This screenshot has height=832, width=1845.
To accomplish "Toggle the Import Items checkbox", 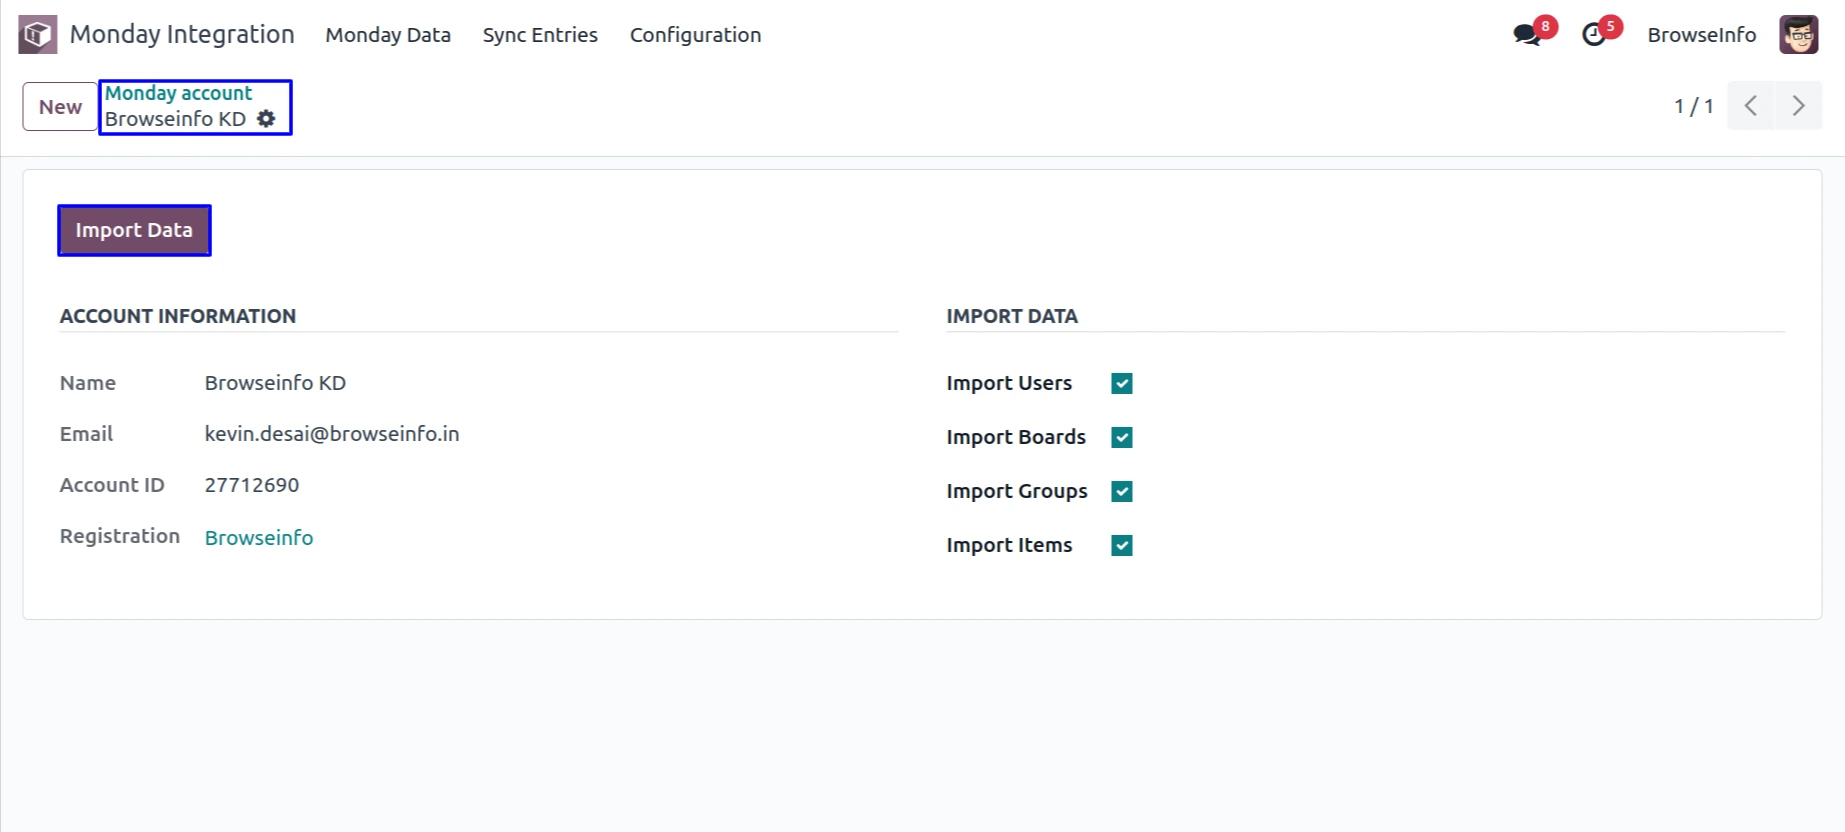I will [1122, 546].
